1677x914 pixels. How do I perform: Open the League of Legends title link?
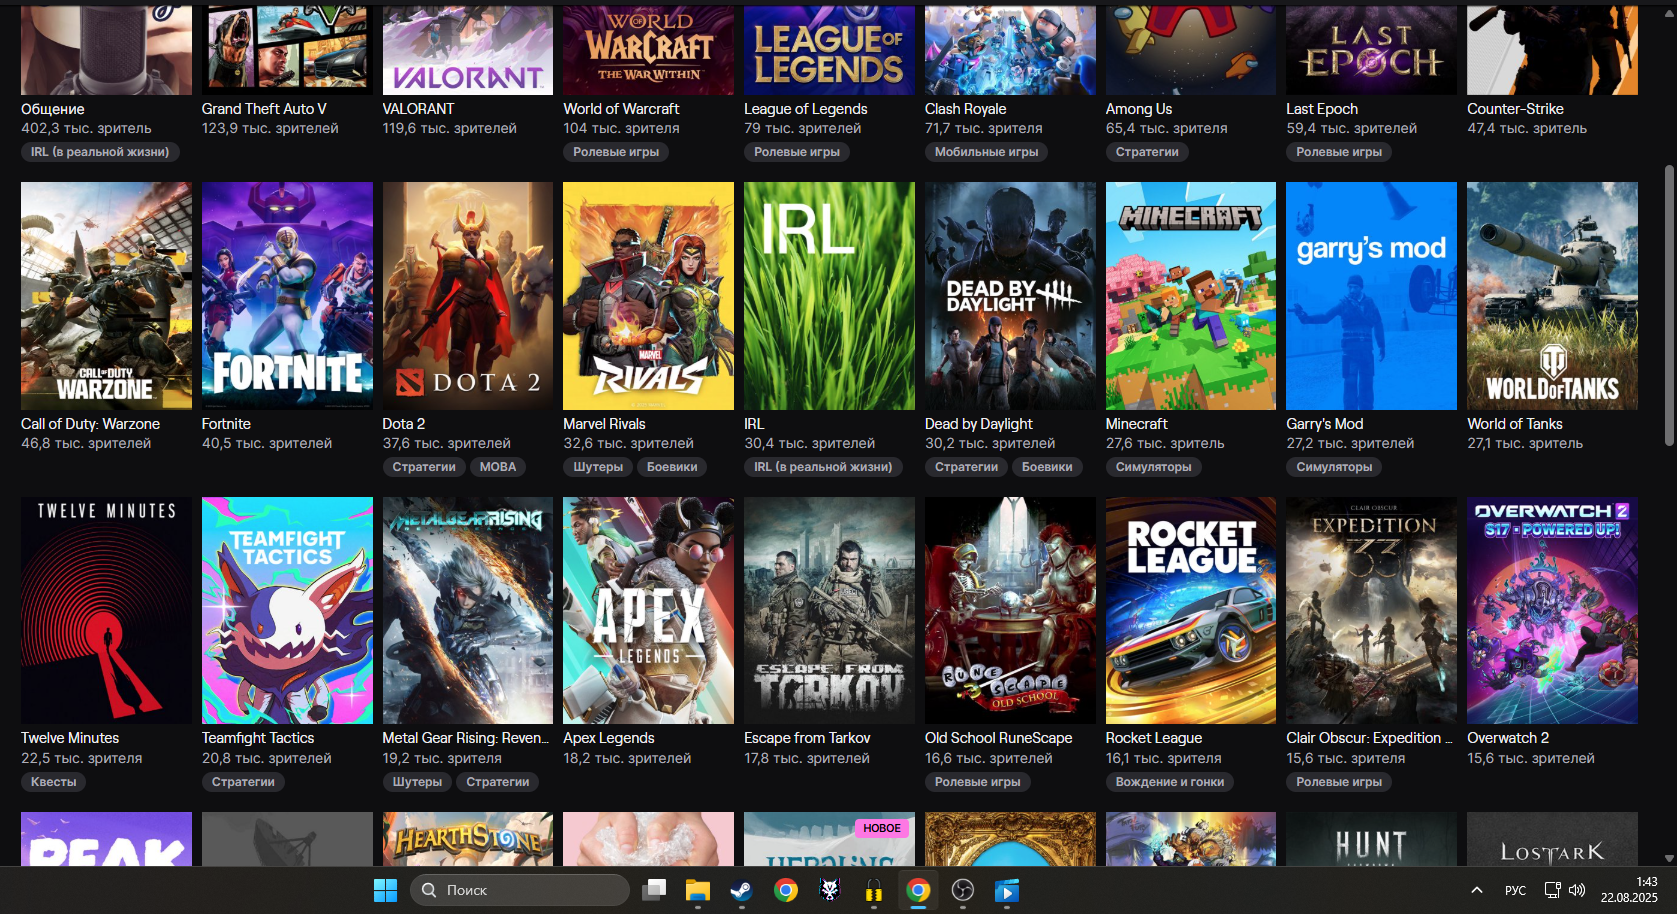pos(806,109)
